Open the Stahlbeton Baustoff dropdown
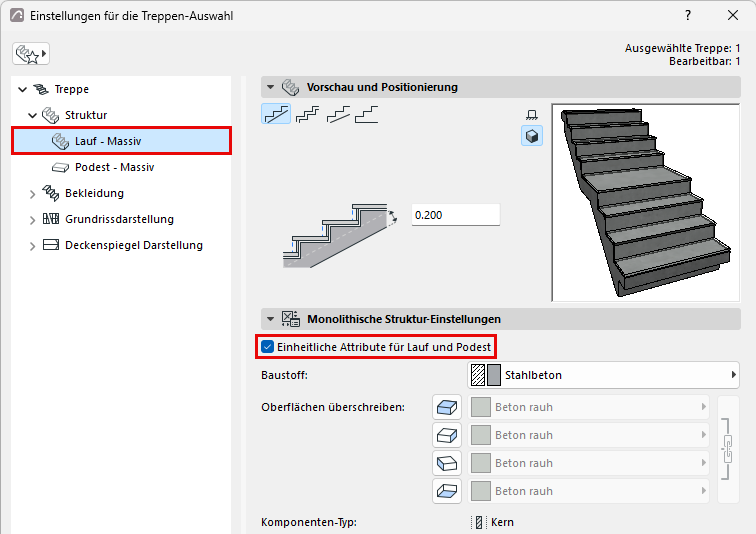 coord(603,375)
